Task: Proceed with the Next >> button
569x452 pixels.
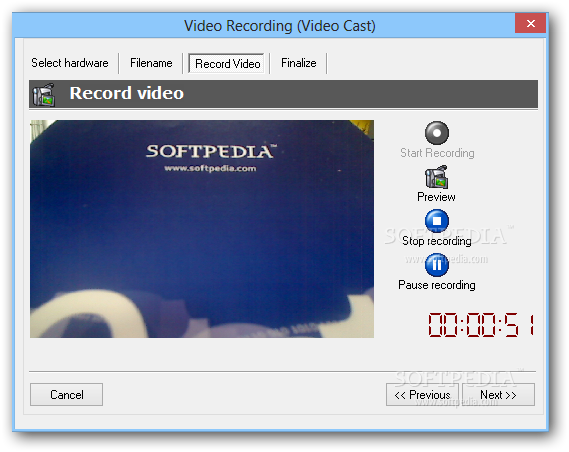Action: point(498,395)
